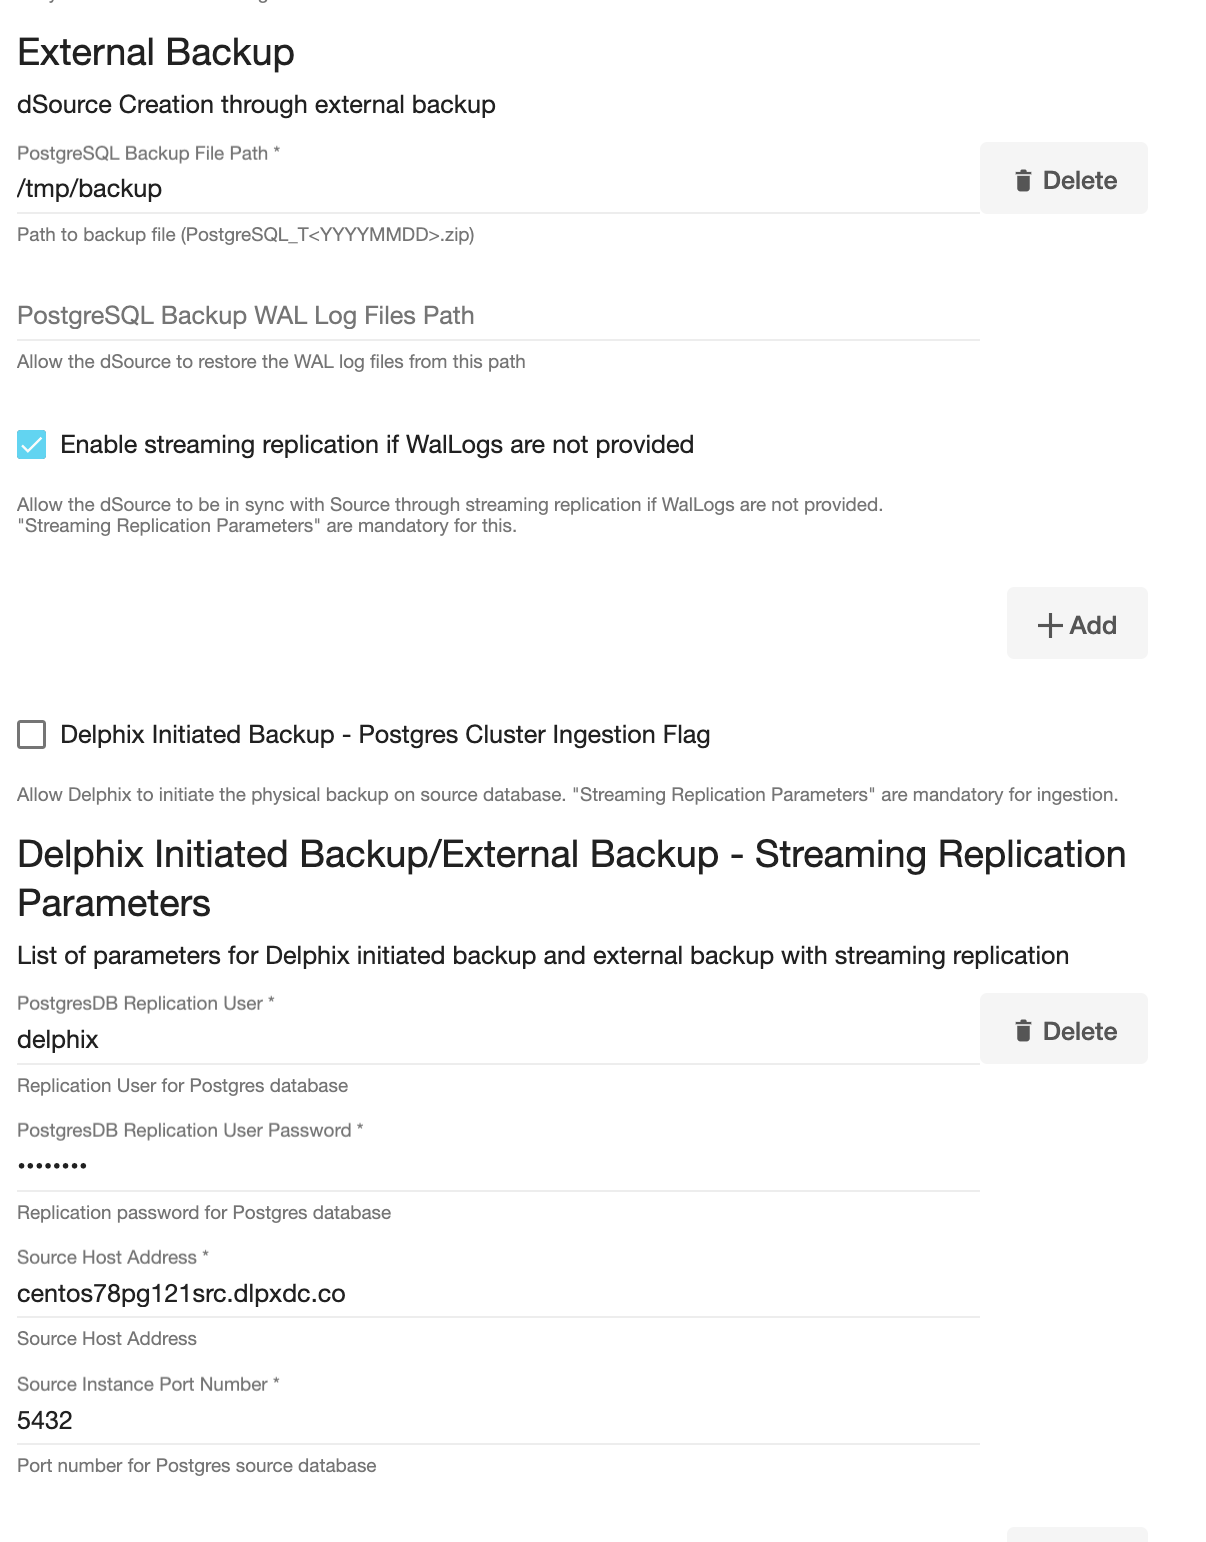This screenshot has height=1542, width=1206.
Task: Edit the port number field showing 5432
Action: pos(497,1420)
